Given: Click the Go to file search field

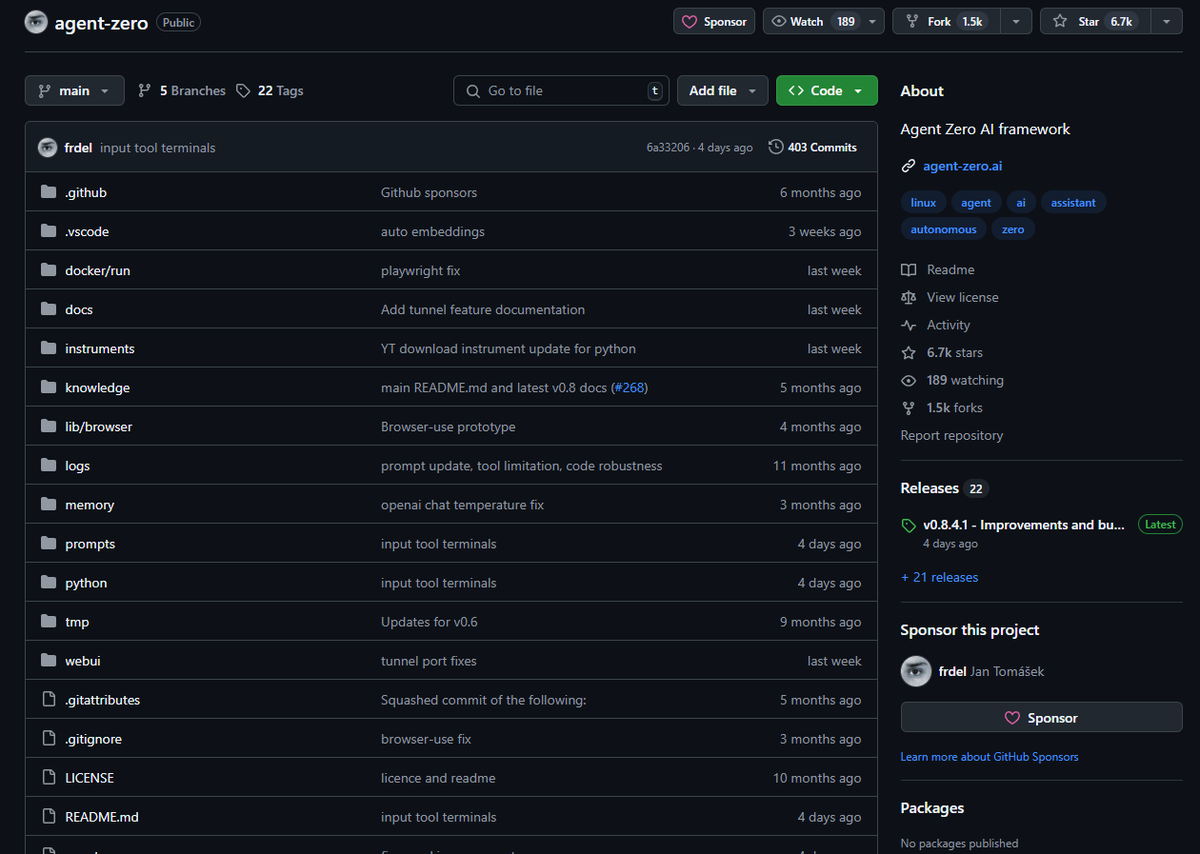Looking at the screenshot, I should coord(561,91).
